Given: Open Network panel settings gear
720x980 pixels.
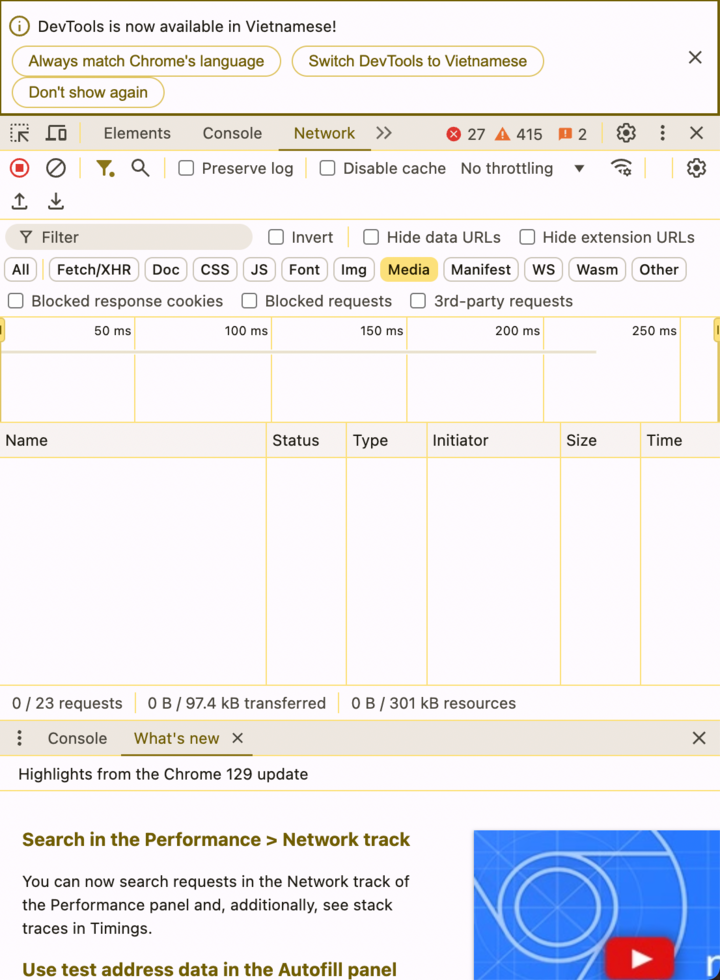Looking at the screenshot, I should [x=696, y=168].
